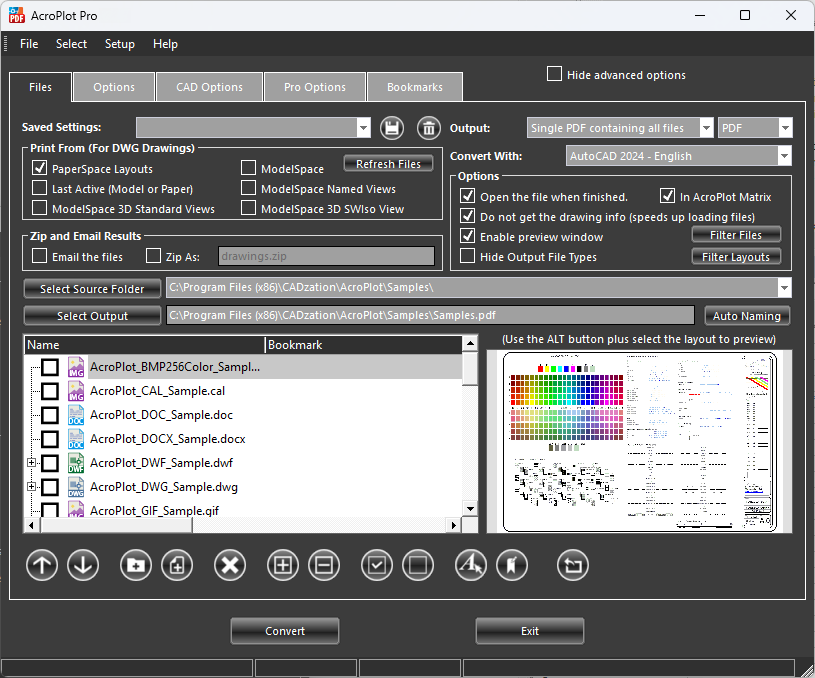Open the PDF format dropdown
The image size is (815, 678).
click(x=785, y=128)
